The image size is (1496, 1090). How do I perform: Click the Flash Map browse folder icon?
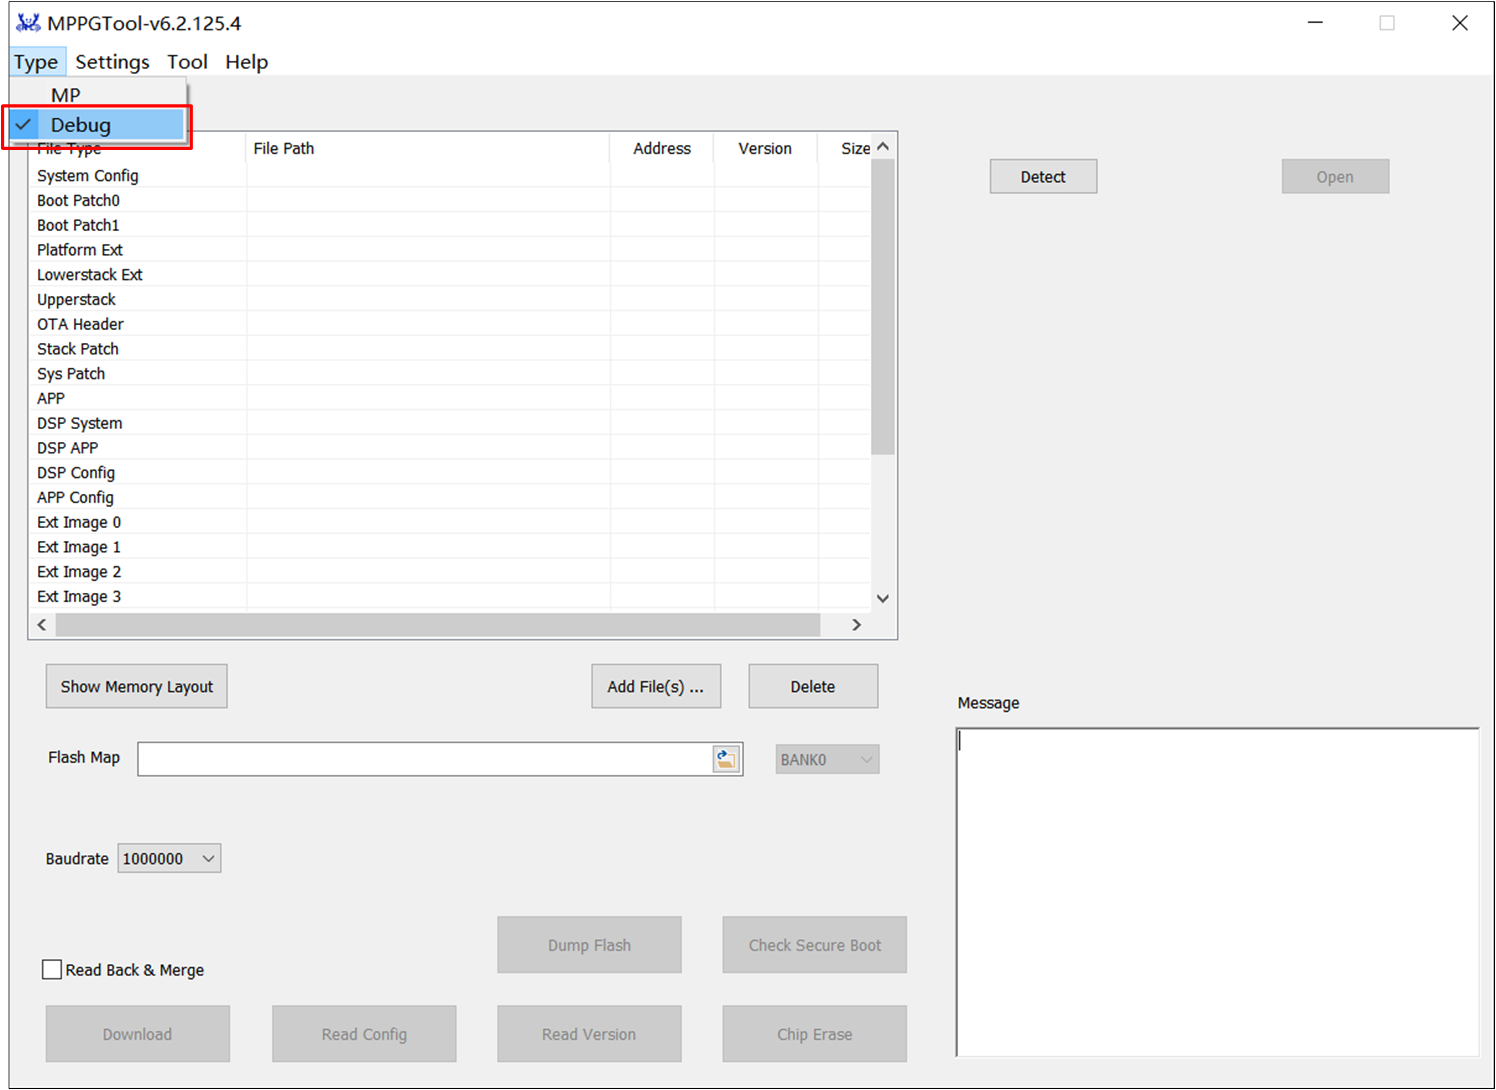726,759
